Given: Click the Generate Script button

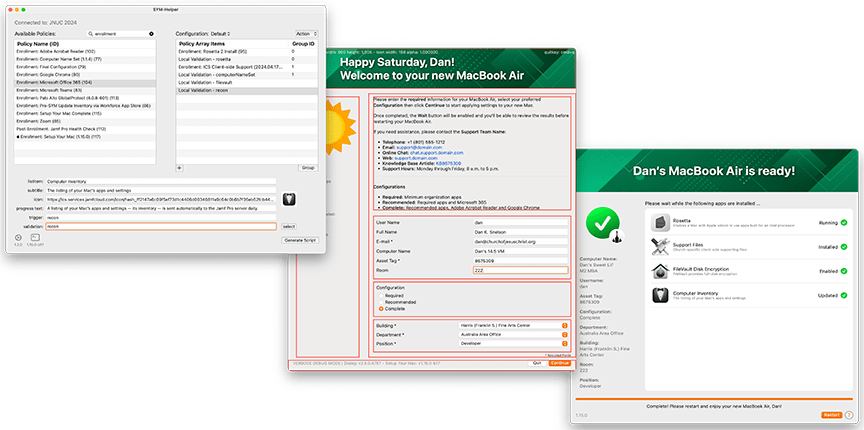Looking at the screenshot, I should [300, 240].
